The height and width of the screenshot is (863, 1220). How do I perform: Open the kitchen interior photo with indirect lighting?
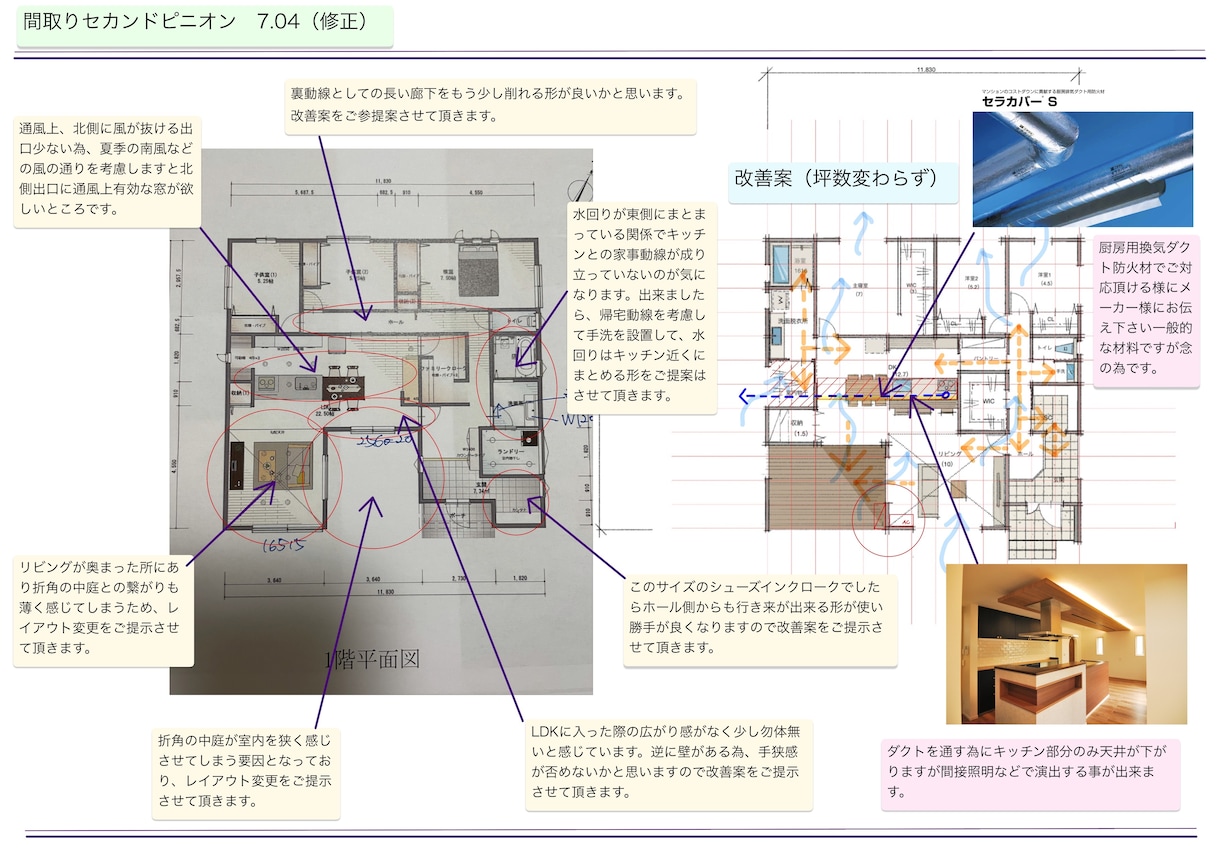pos(1066,643)
